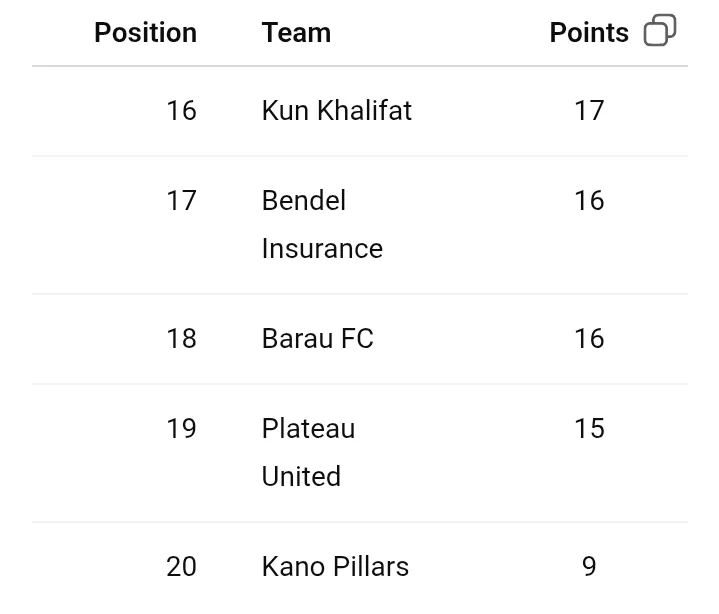Click position number 17
Screen dimensions: 719x614
click(x=181, y=200)
